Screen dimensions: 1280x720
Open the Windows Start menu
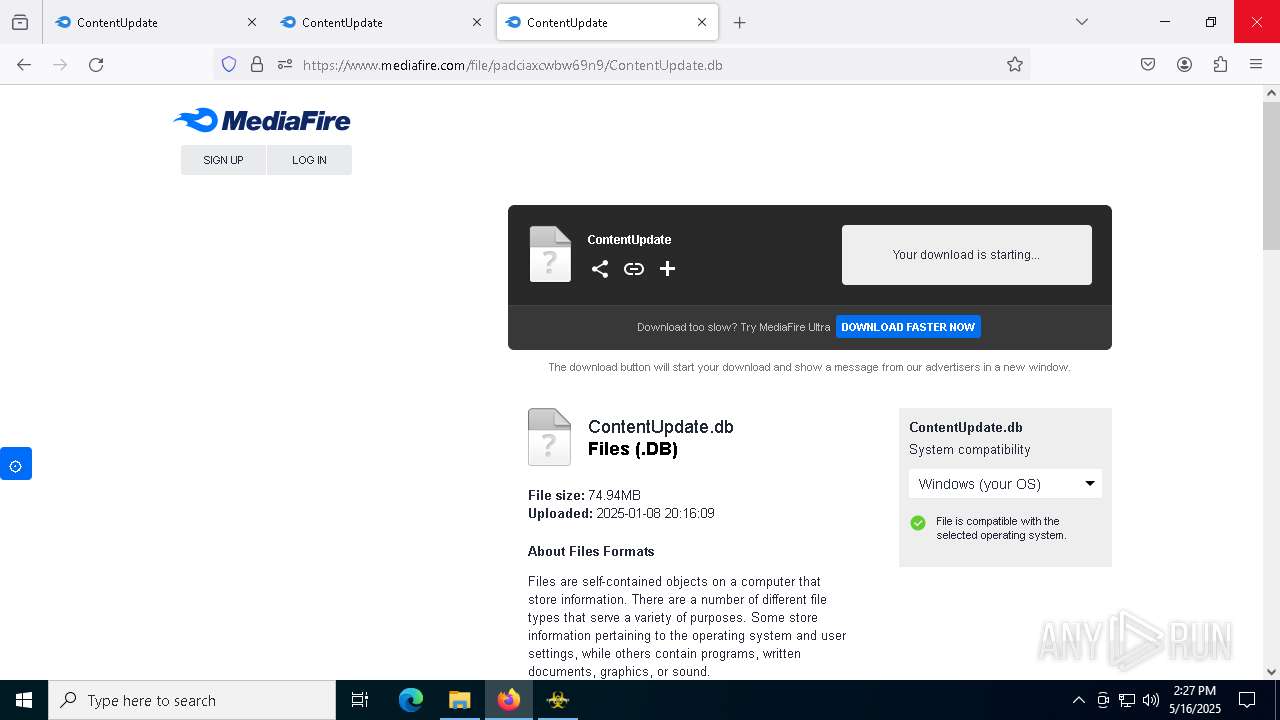coord(24,700)
